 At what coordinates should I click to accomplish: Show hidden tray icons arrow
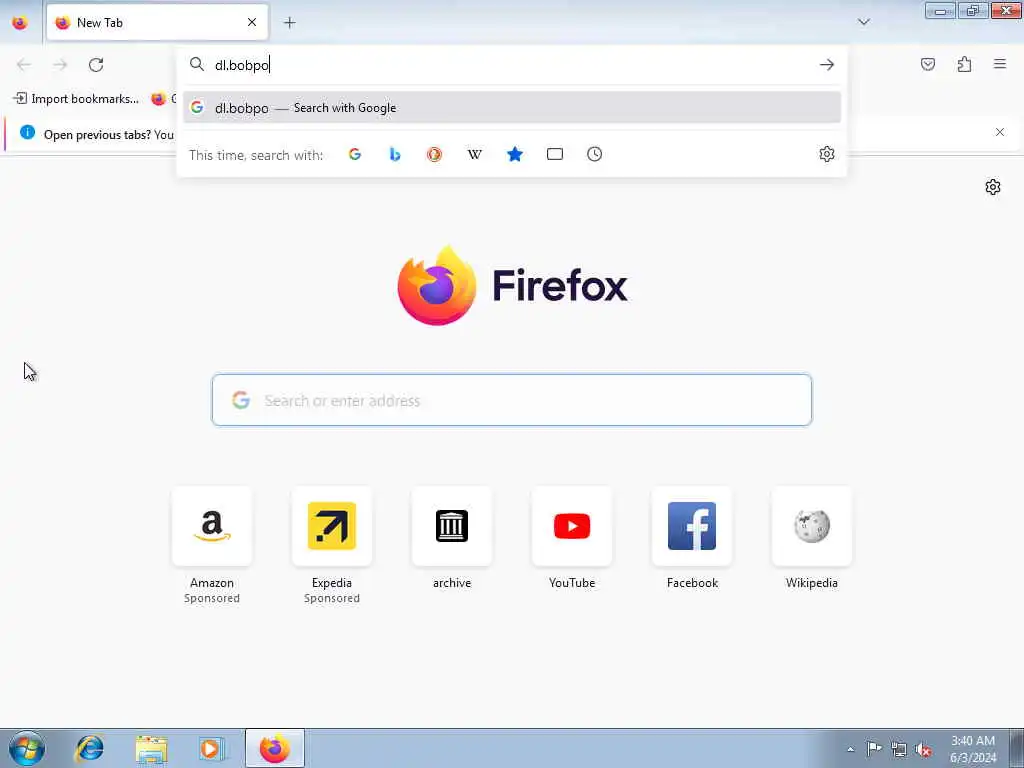pyautogui.click(x=850, y=749)
